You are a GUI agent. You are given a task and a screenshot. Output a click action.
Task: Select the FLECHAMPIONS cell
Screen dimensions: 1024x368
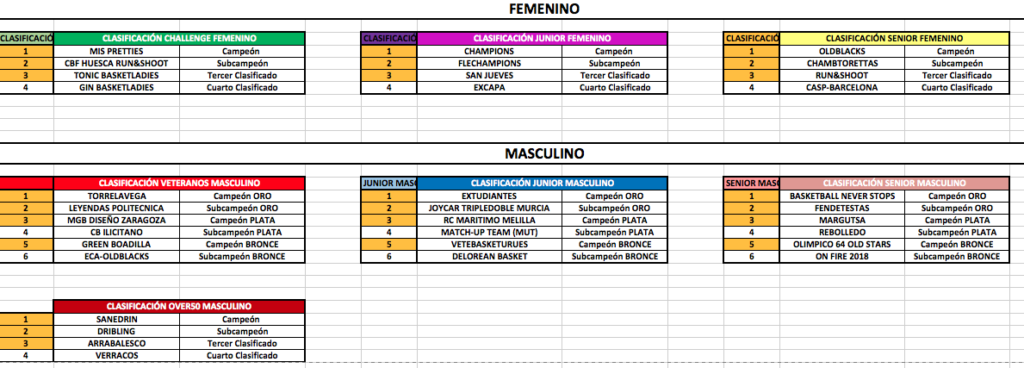pyautogui.click(x=489, y=63)
